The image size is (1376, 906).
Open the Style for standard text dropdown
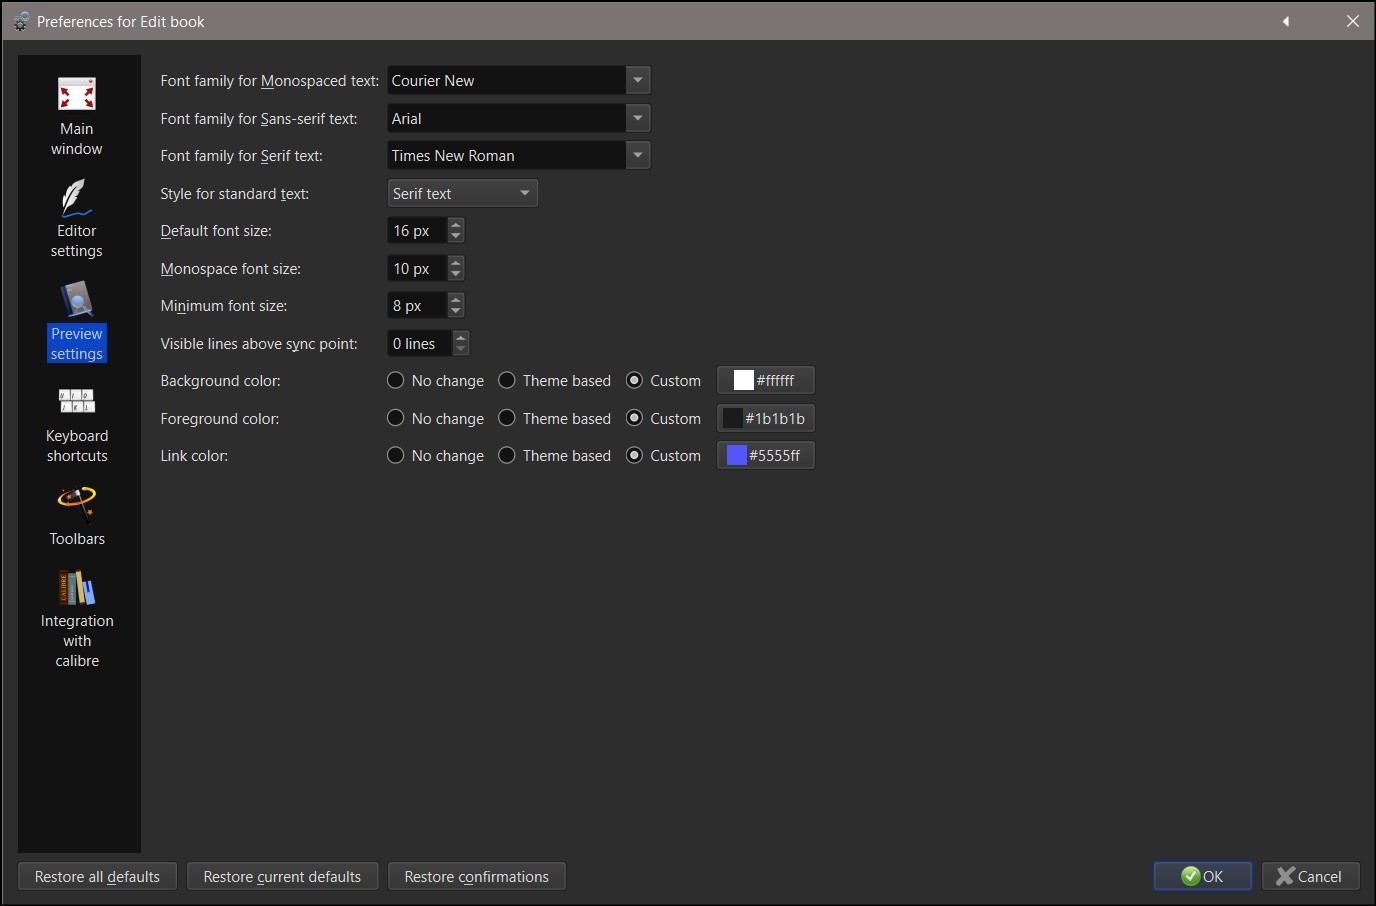point(463,193)
